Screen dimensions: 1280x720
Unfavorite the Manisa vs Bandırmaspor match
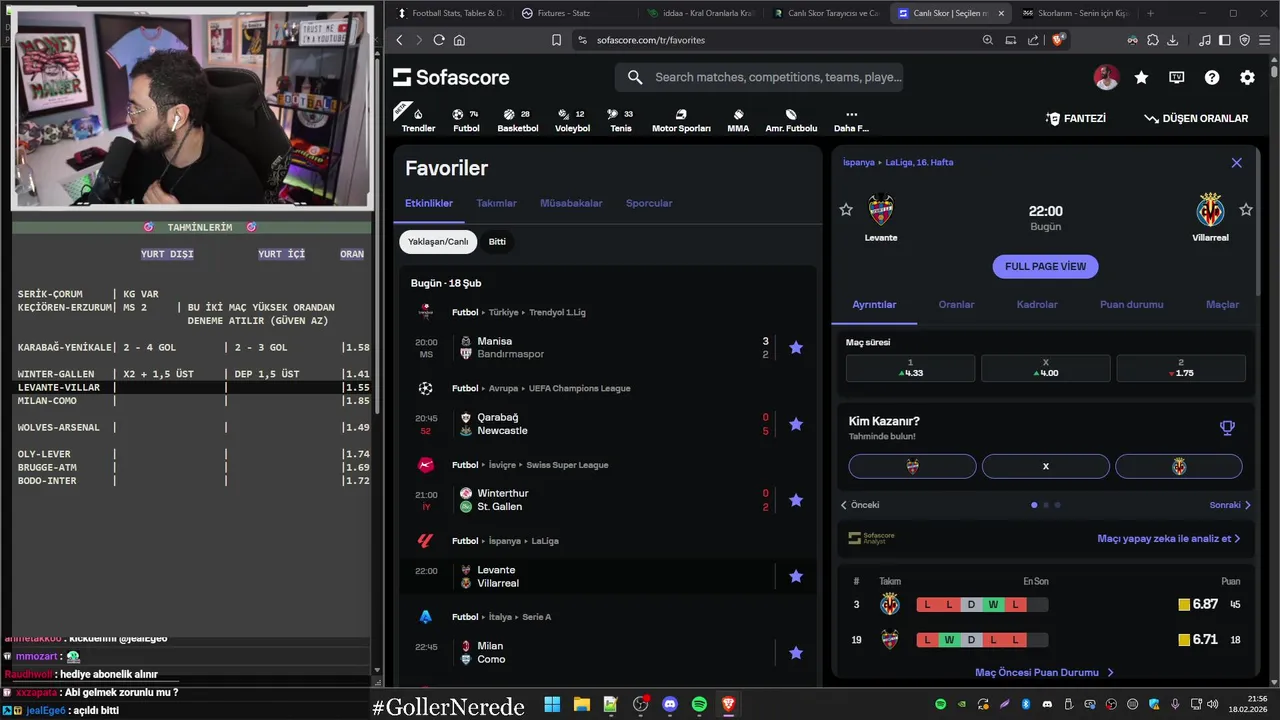point(796,348)
